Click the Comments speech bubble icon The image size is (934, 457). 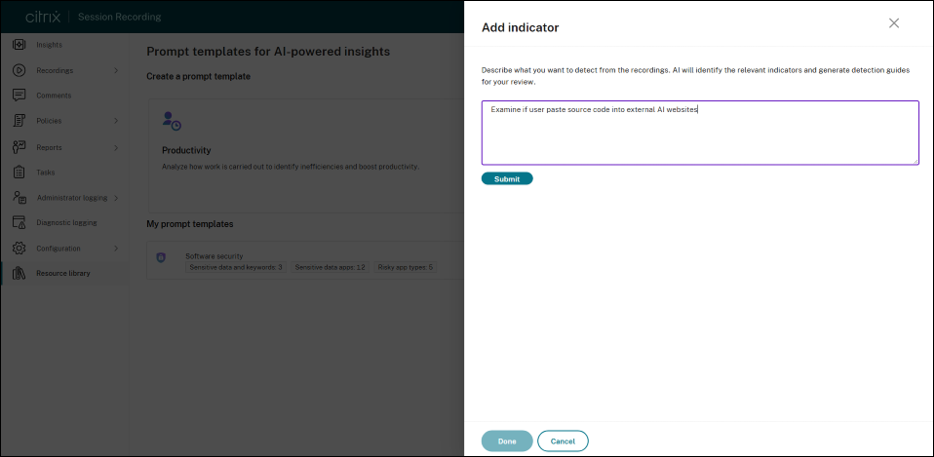pyautogui.click(x=19, y=95)
